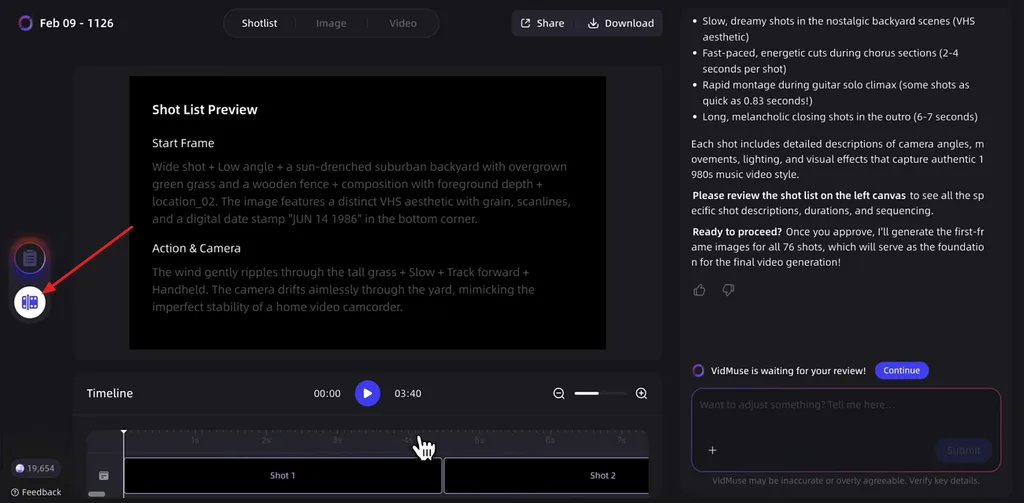This screenshot has height=503, width=1024.
Task: Open the script clipboard sidebar icon
Action: (30, 258)
